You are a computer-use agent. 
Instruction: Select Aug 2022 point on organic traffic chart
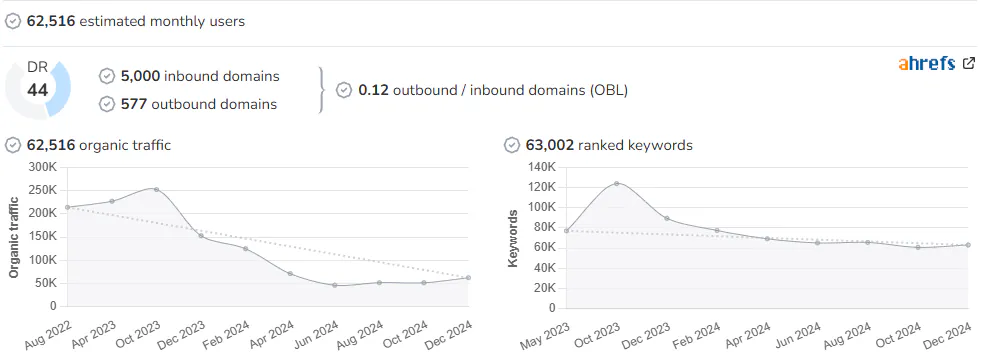(67, 207)
